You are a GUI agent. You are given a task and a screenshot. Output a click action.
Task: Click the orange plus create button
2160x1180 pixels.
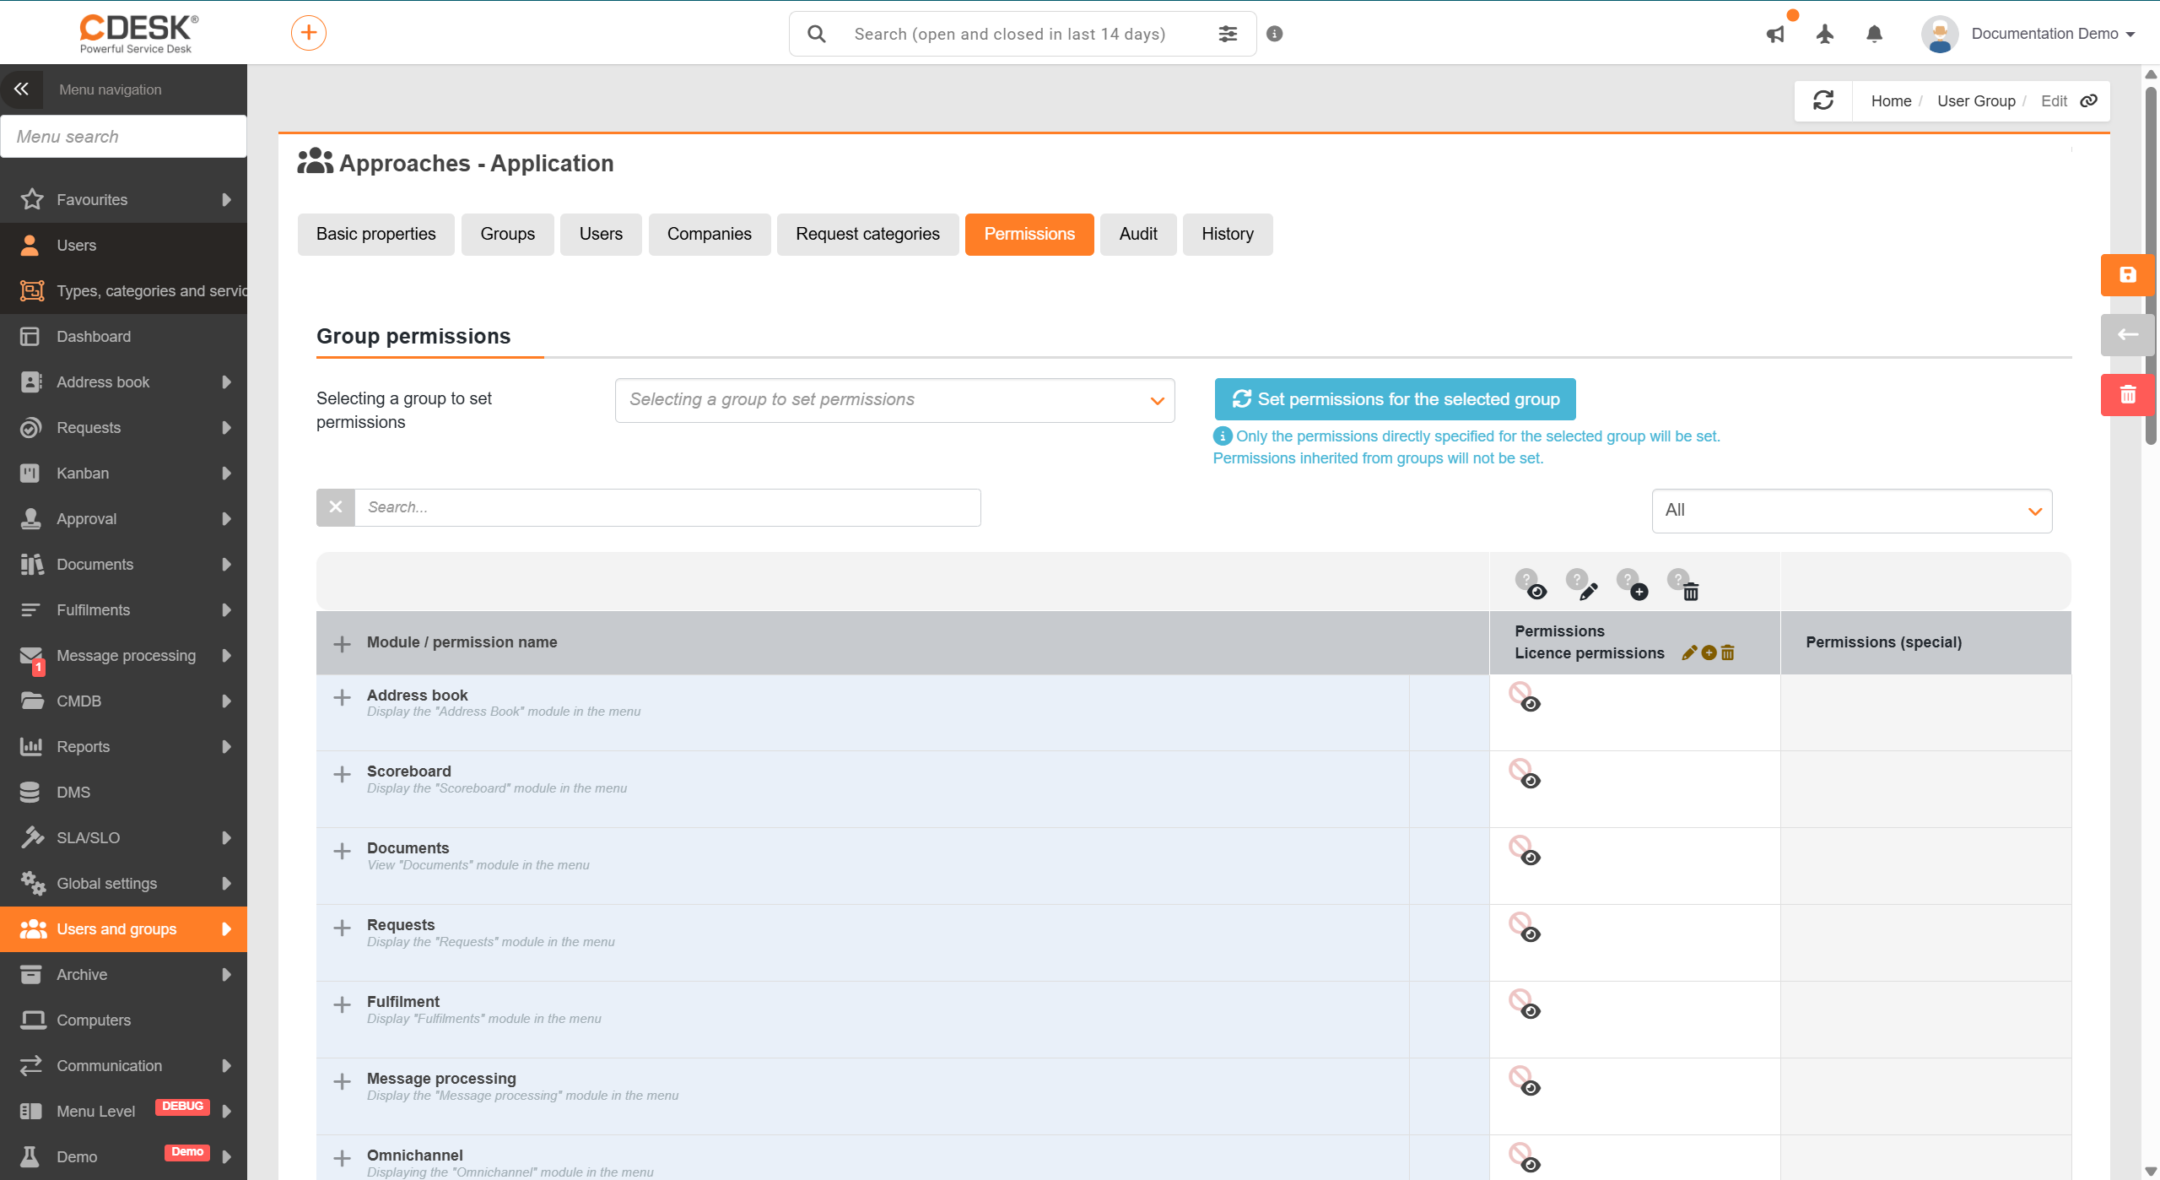[x=309, y=33]
